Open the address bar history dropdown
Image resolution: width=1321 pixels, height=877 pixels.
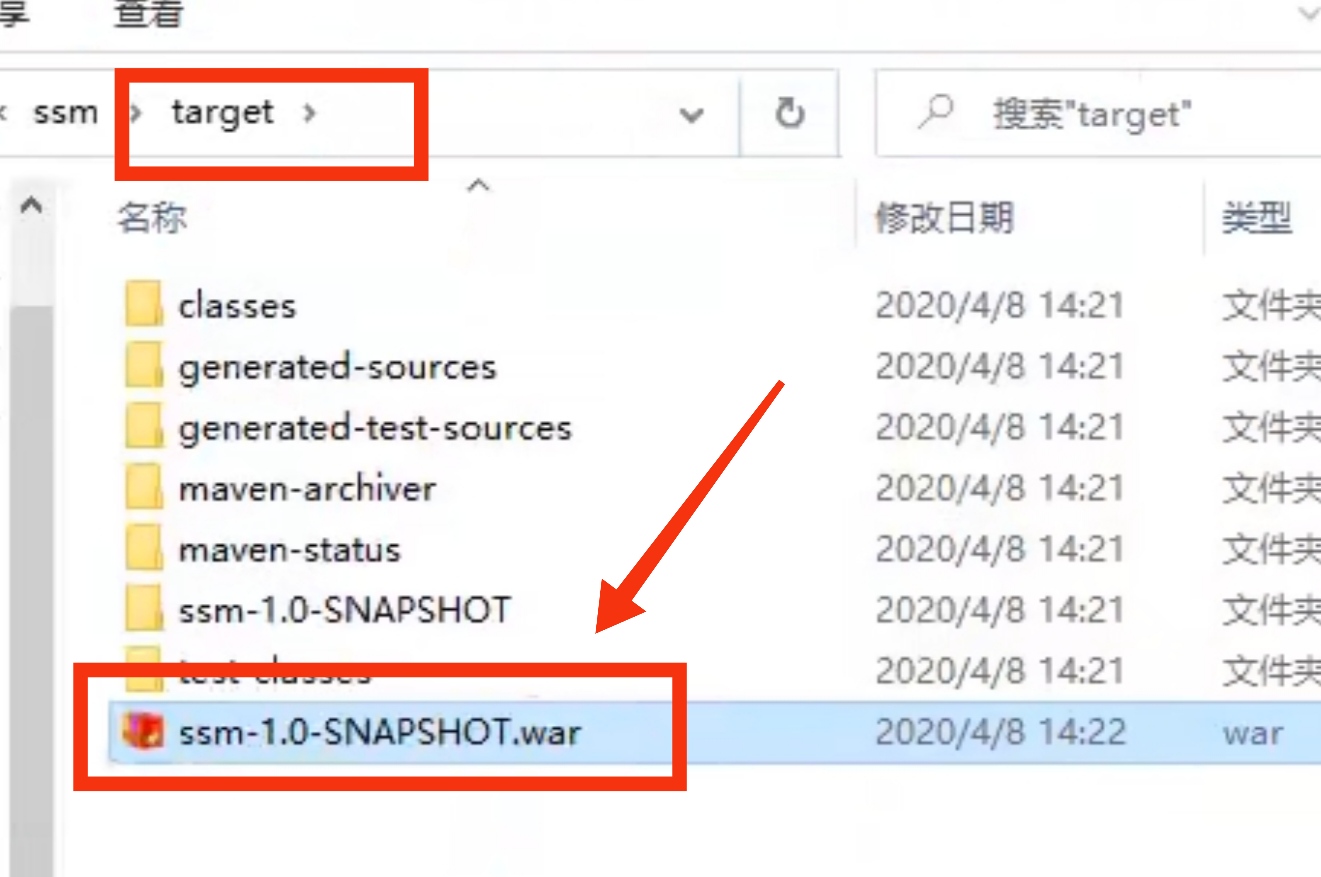[691, 115]
